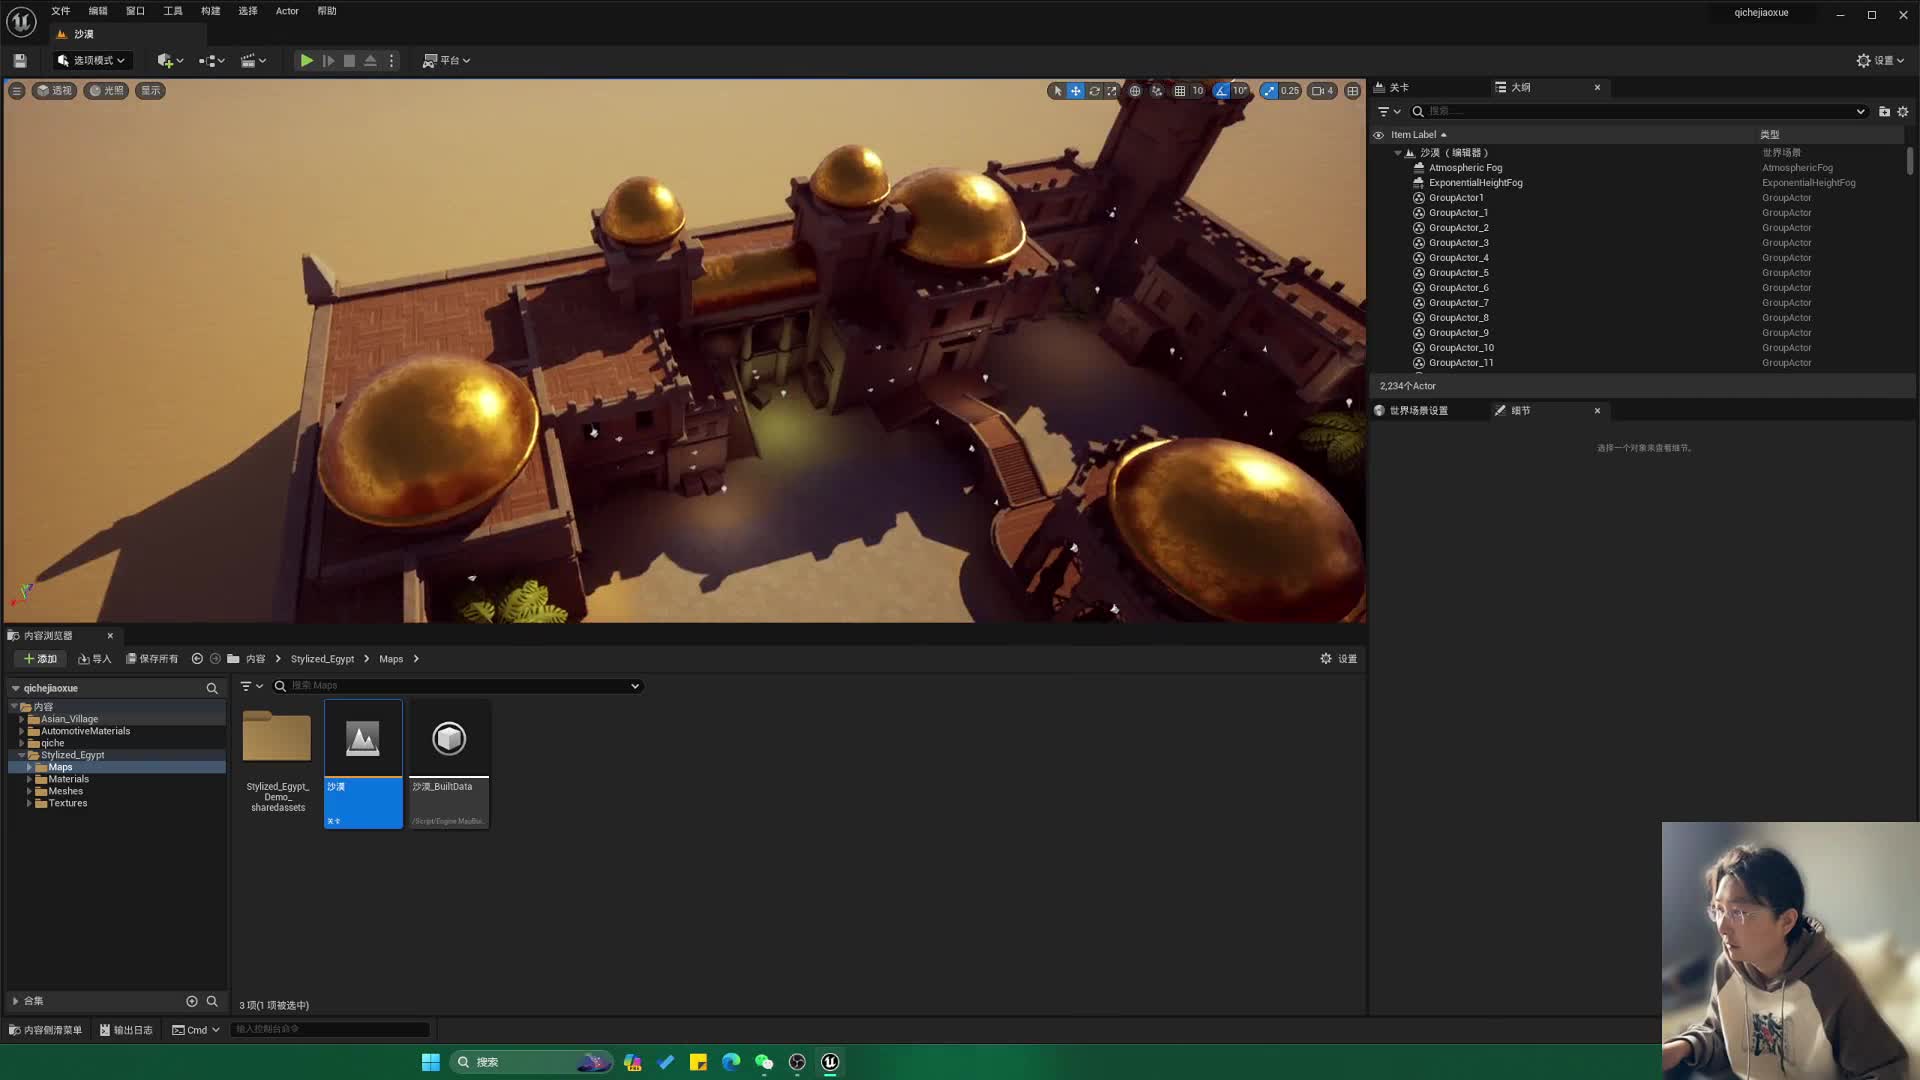Click the 显示 show flags button
Viewport: 1920px width, 1080px height.
coord(150,91)
